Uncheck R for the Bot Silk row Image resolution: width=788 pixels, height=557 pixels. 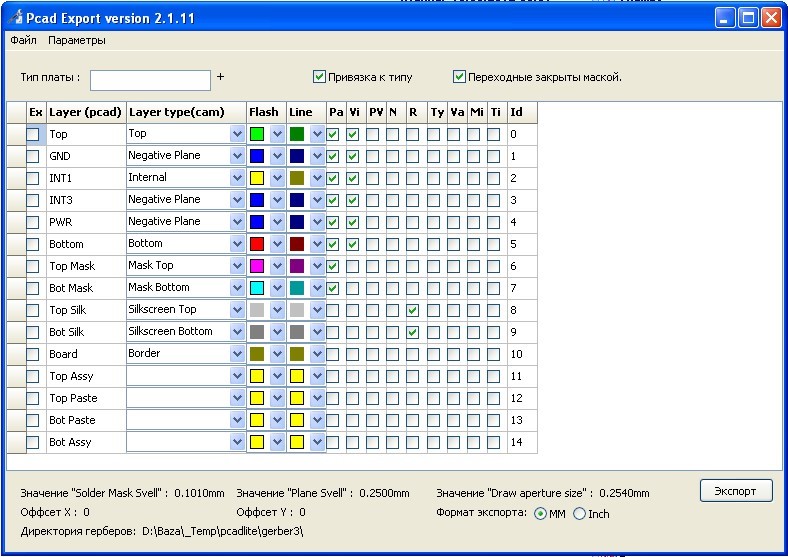point(413,332)
